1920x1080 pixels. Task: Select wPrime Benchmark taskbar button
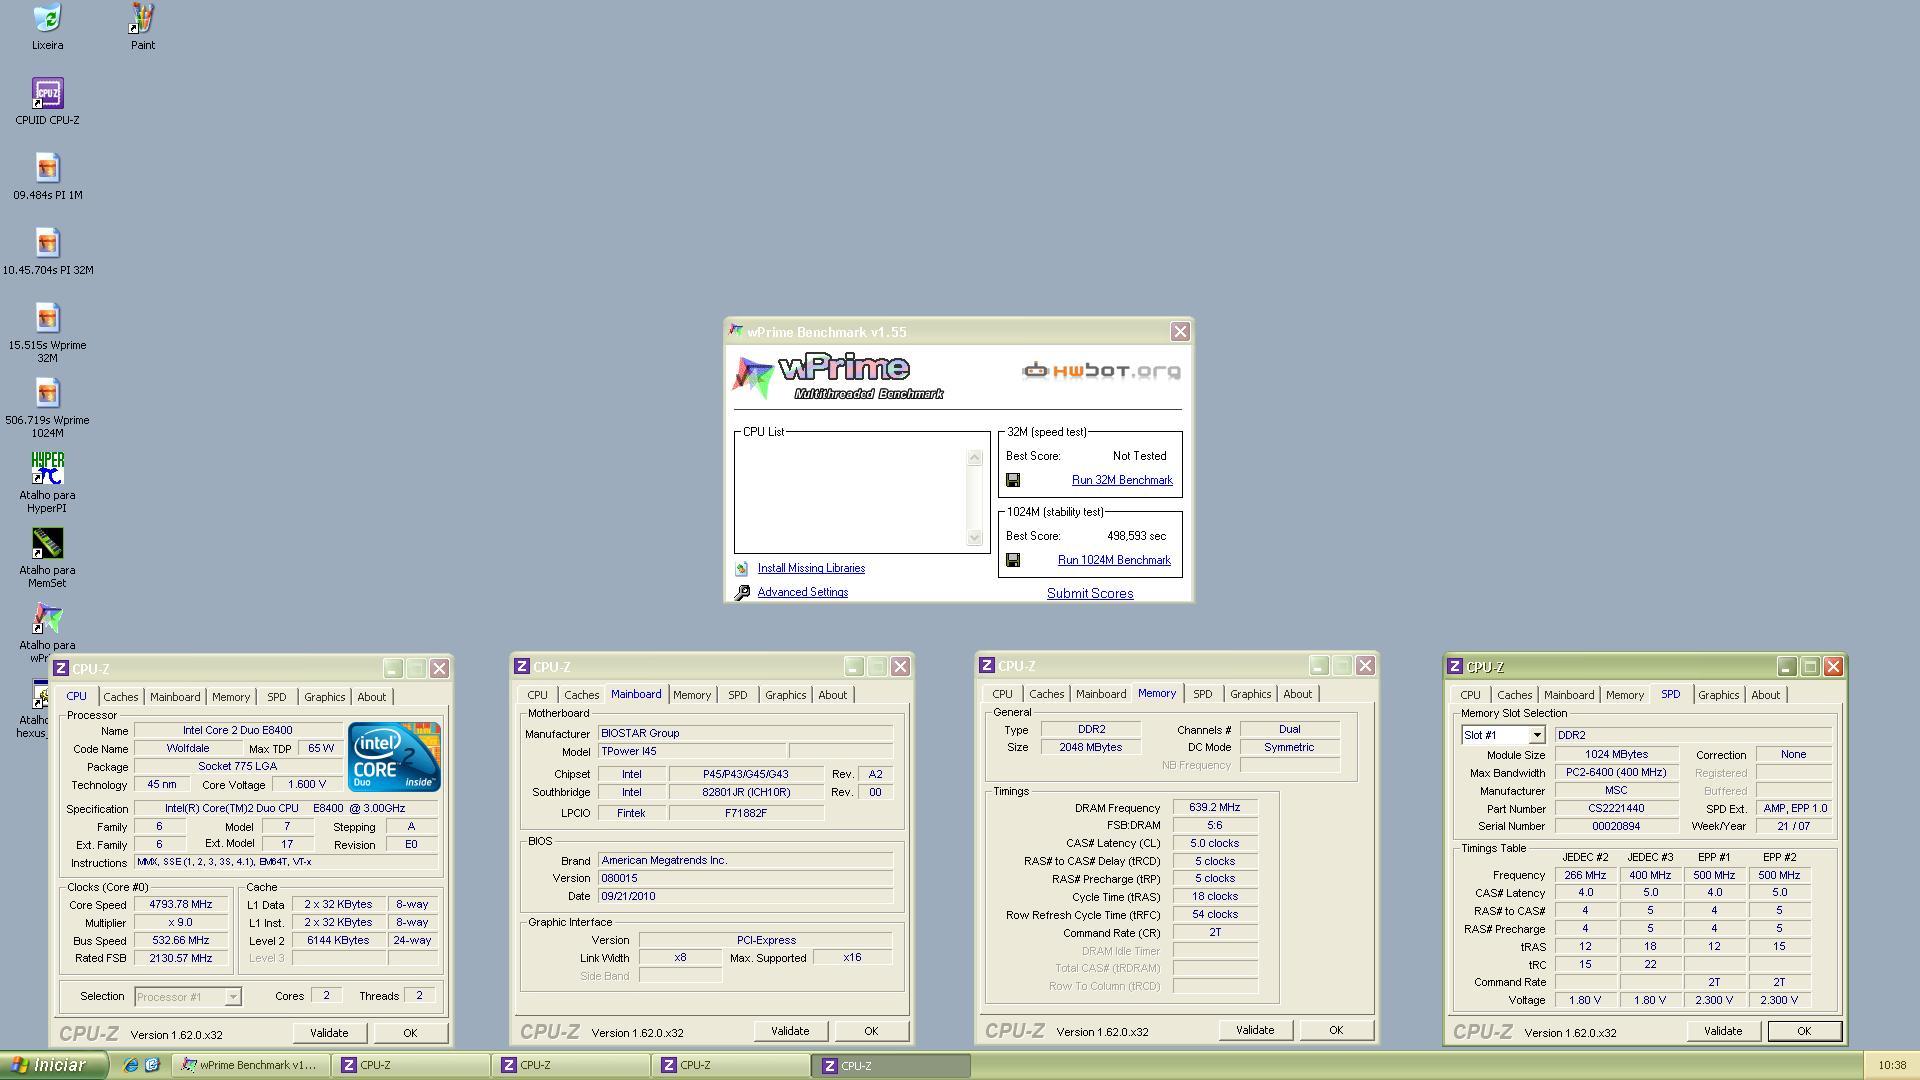click(x=250, y=1065)
